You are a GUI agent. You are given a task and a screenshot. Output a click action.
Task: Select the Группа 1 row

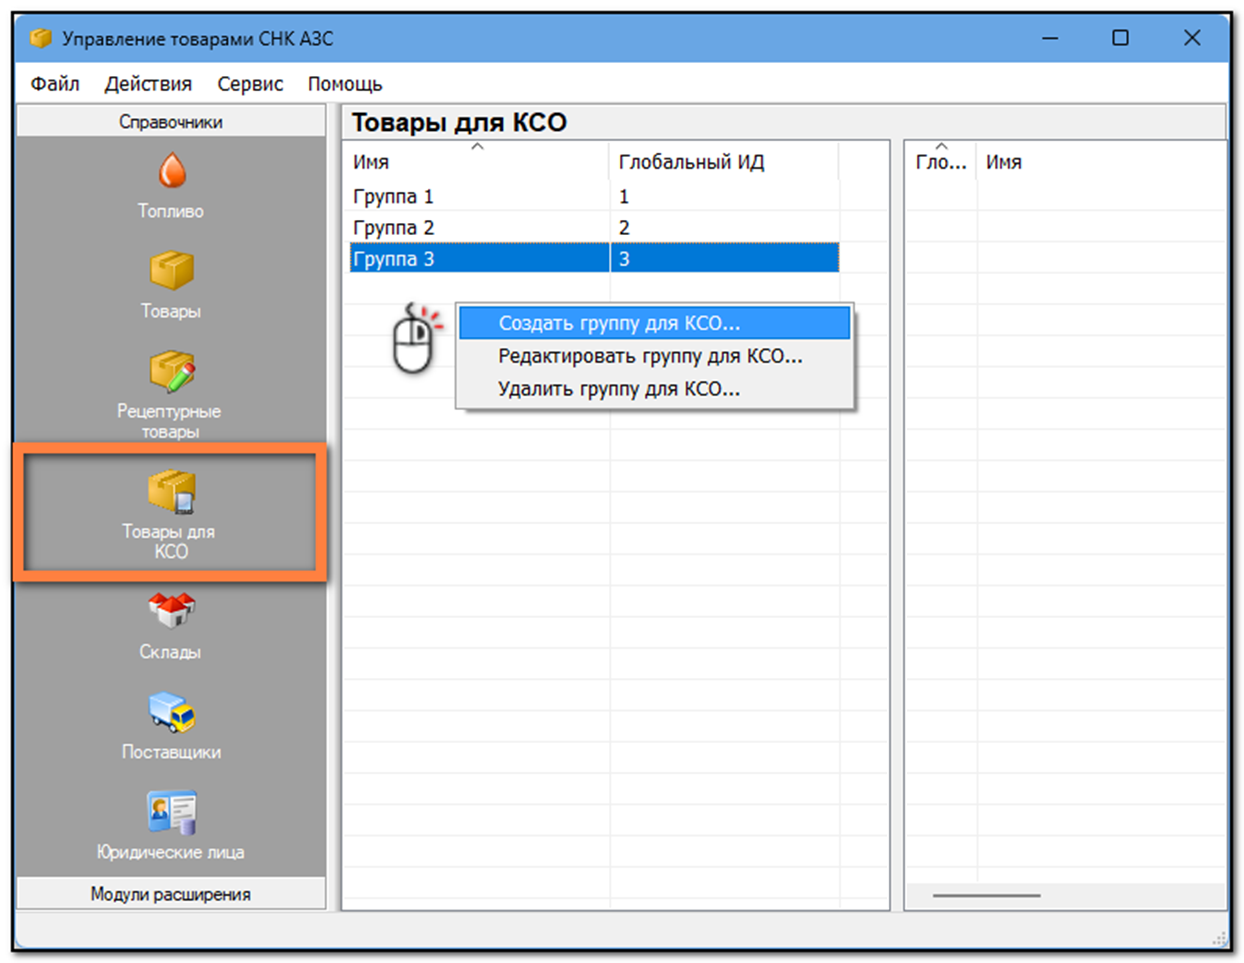click(x=594, y=197)
